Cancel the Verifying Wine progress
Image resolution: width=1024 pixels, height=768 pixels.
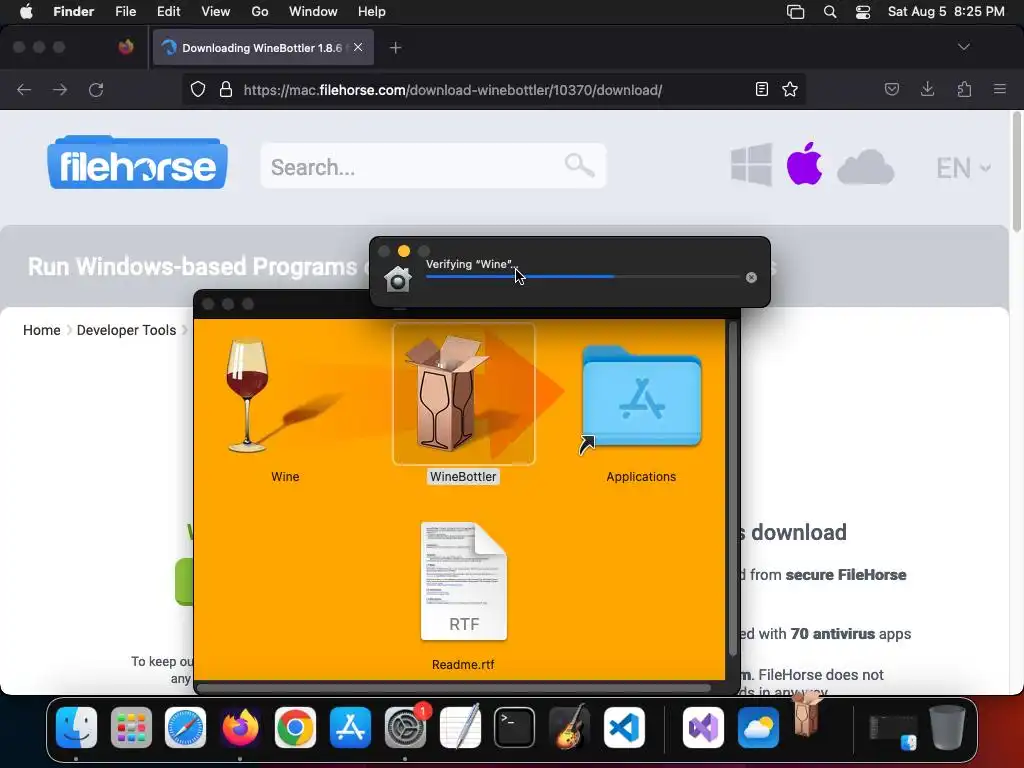752,278
